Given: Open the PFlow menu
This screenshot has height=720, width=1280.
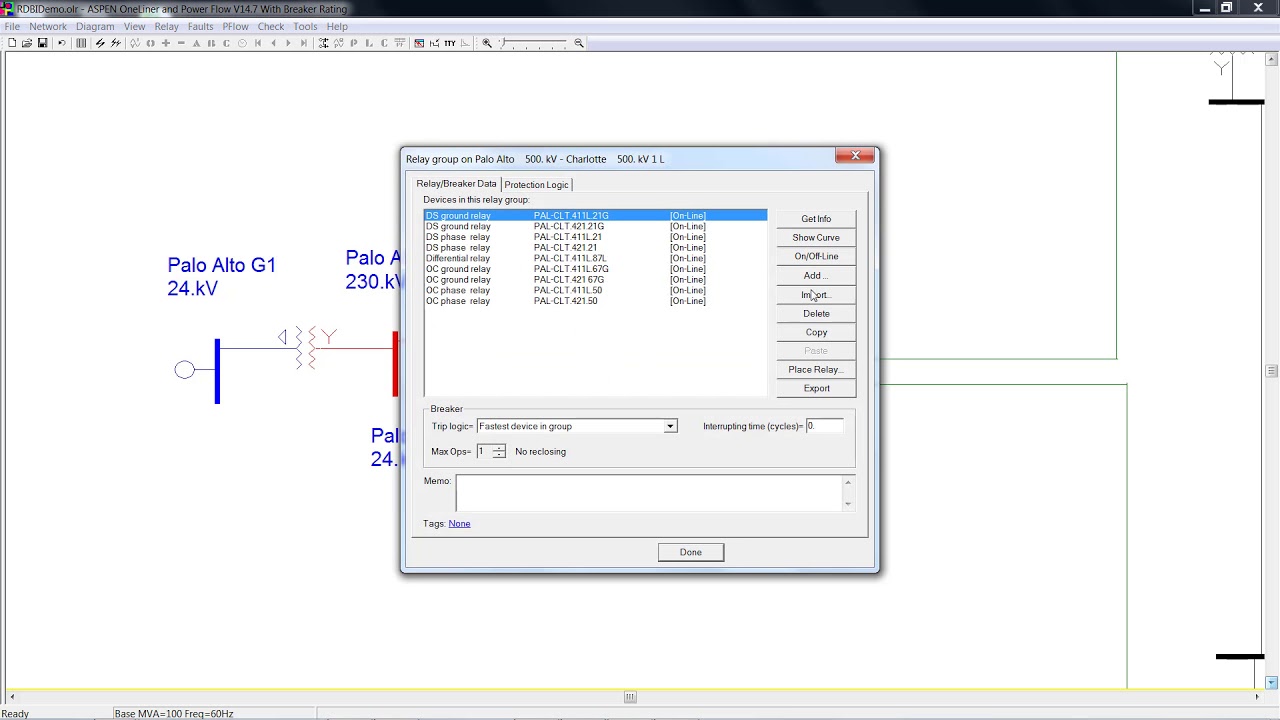Looking at the screenshot, I should click(235, 27).
